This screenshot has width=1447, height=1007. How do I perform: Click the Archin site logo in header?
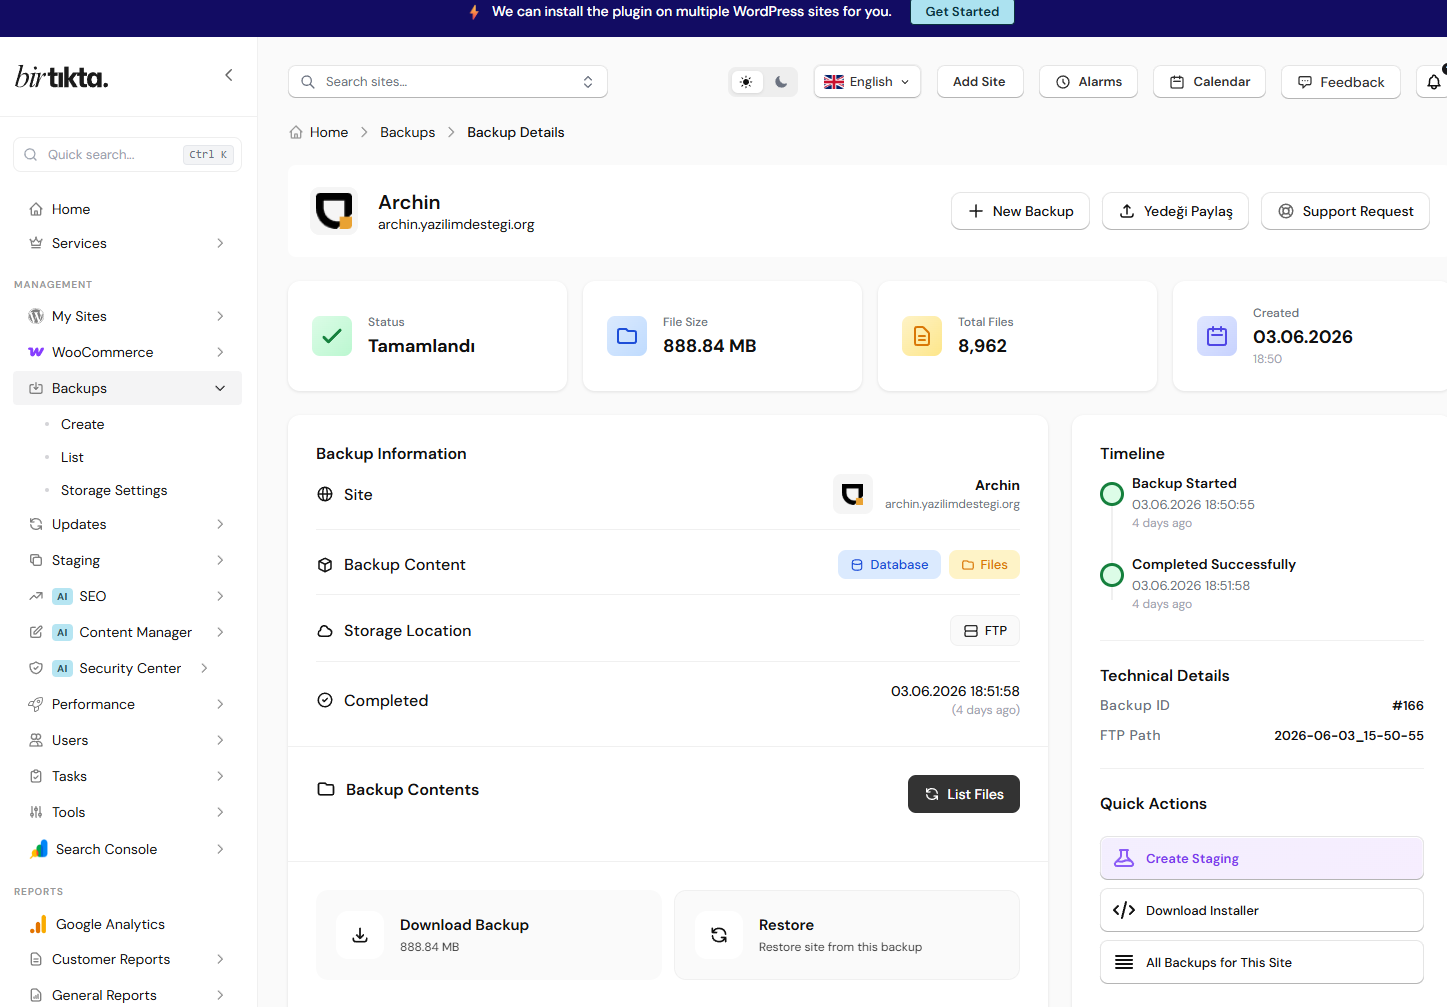(x=334, y=211)
